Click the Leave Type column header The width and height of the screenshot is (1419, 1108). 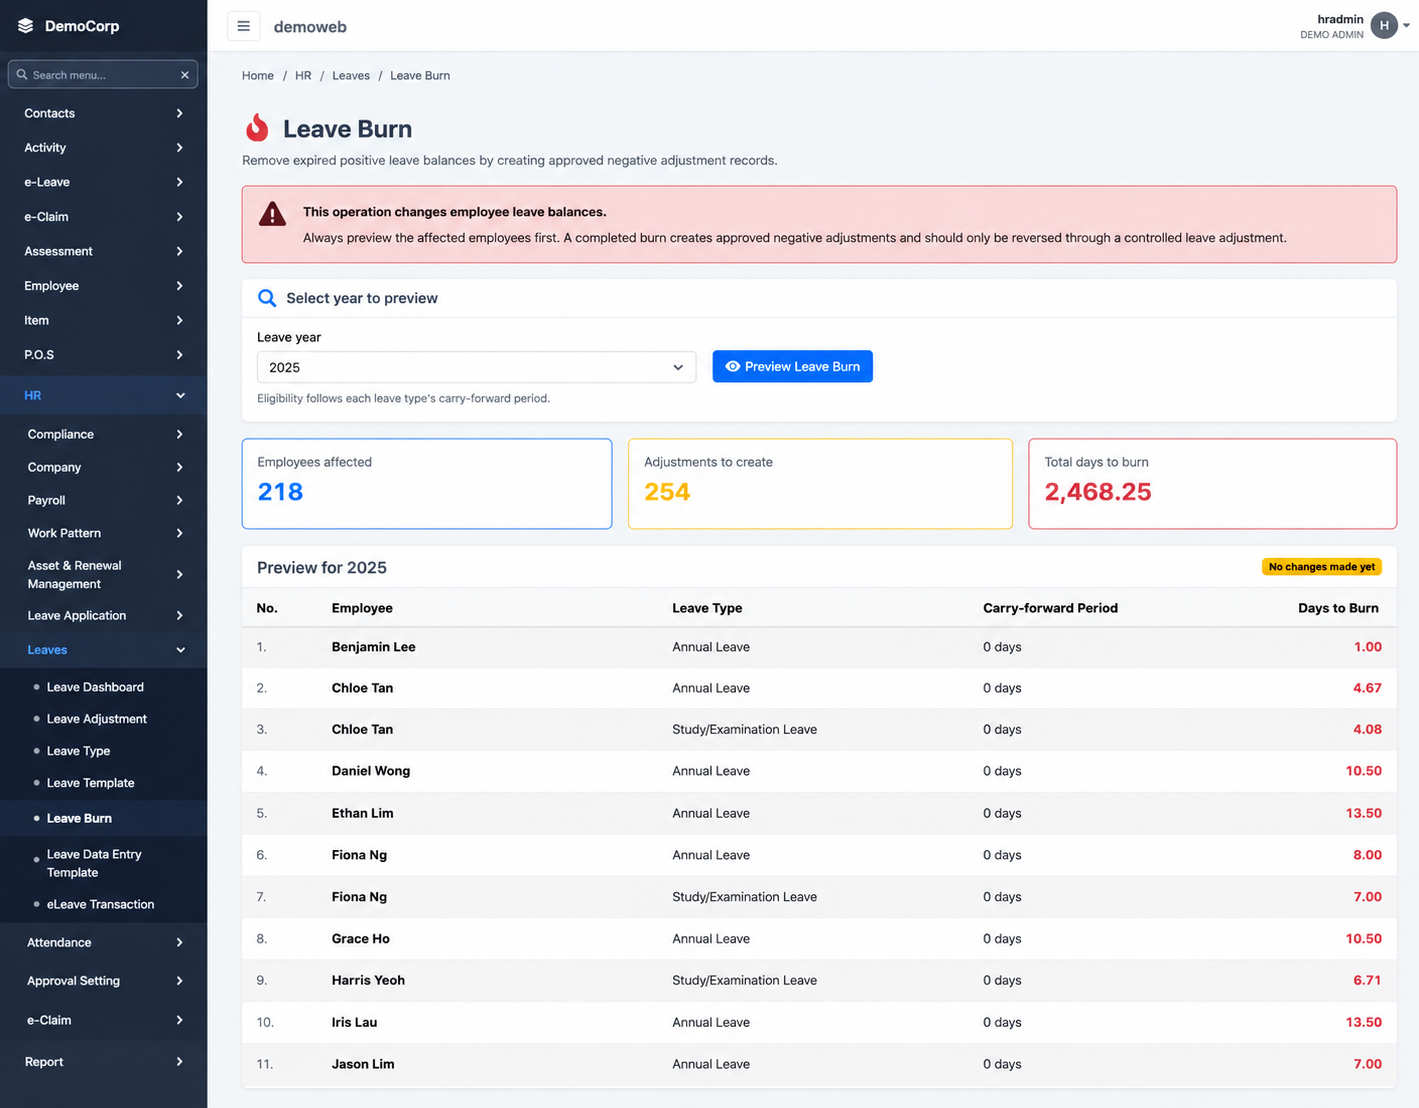707,608
